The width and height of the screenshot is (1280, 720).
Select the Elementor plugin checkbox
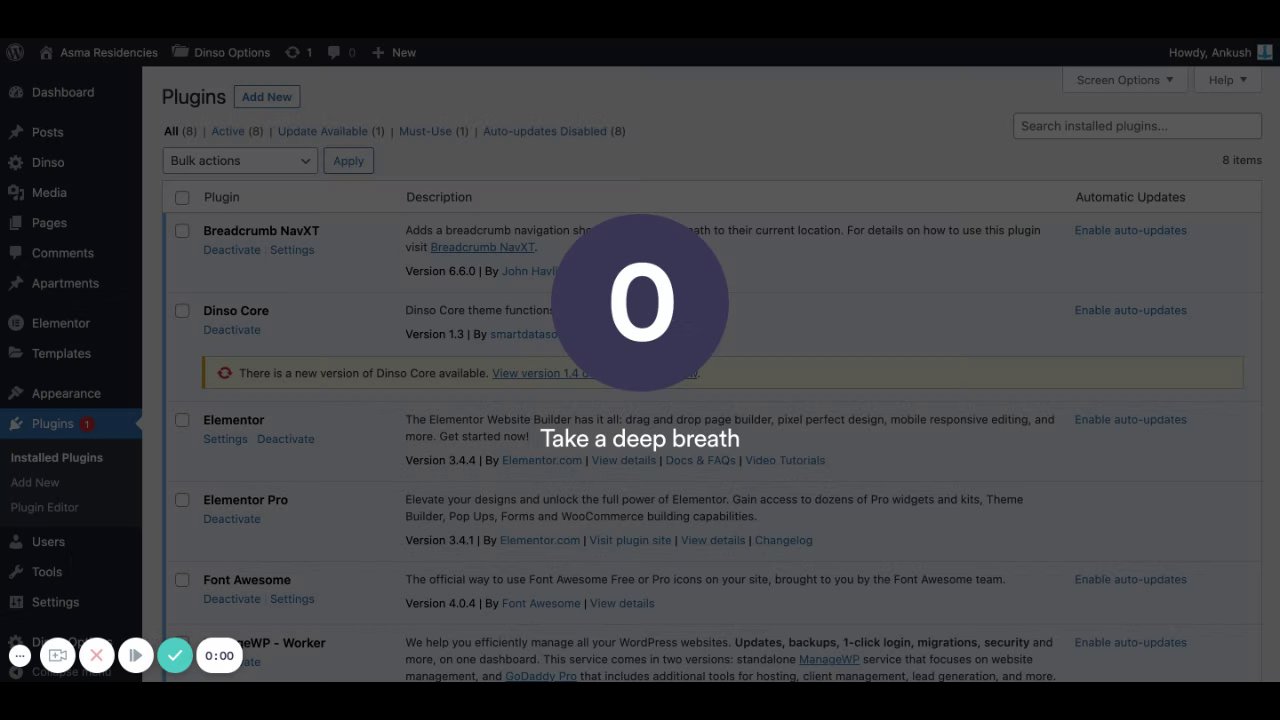182,420
